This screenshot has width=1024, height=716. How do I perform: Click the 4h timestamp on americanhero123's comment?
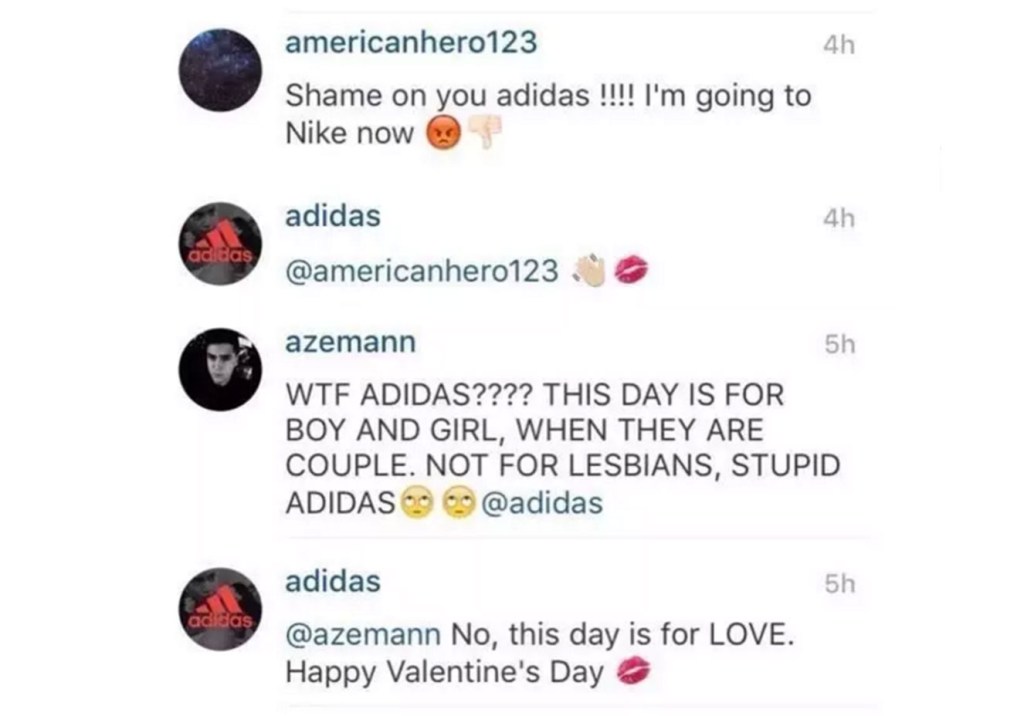coord(839,44)
